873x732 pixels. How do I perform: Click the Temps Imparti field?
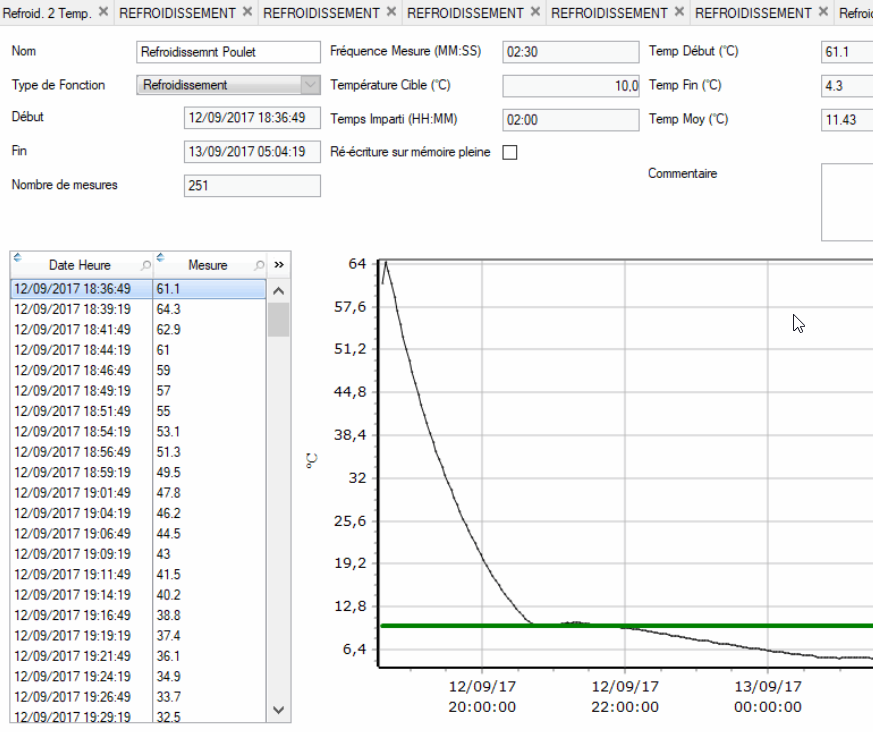[570, 120]
